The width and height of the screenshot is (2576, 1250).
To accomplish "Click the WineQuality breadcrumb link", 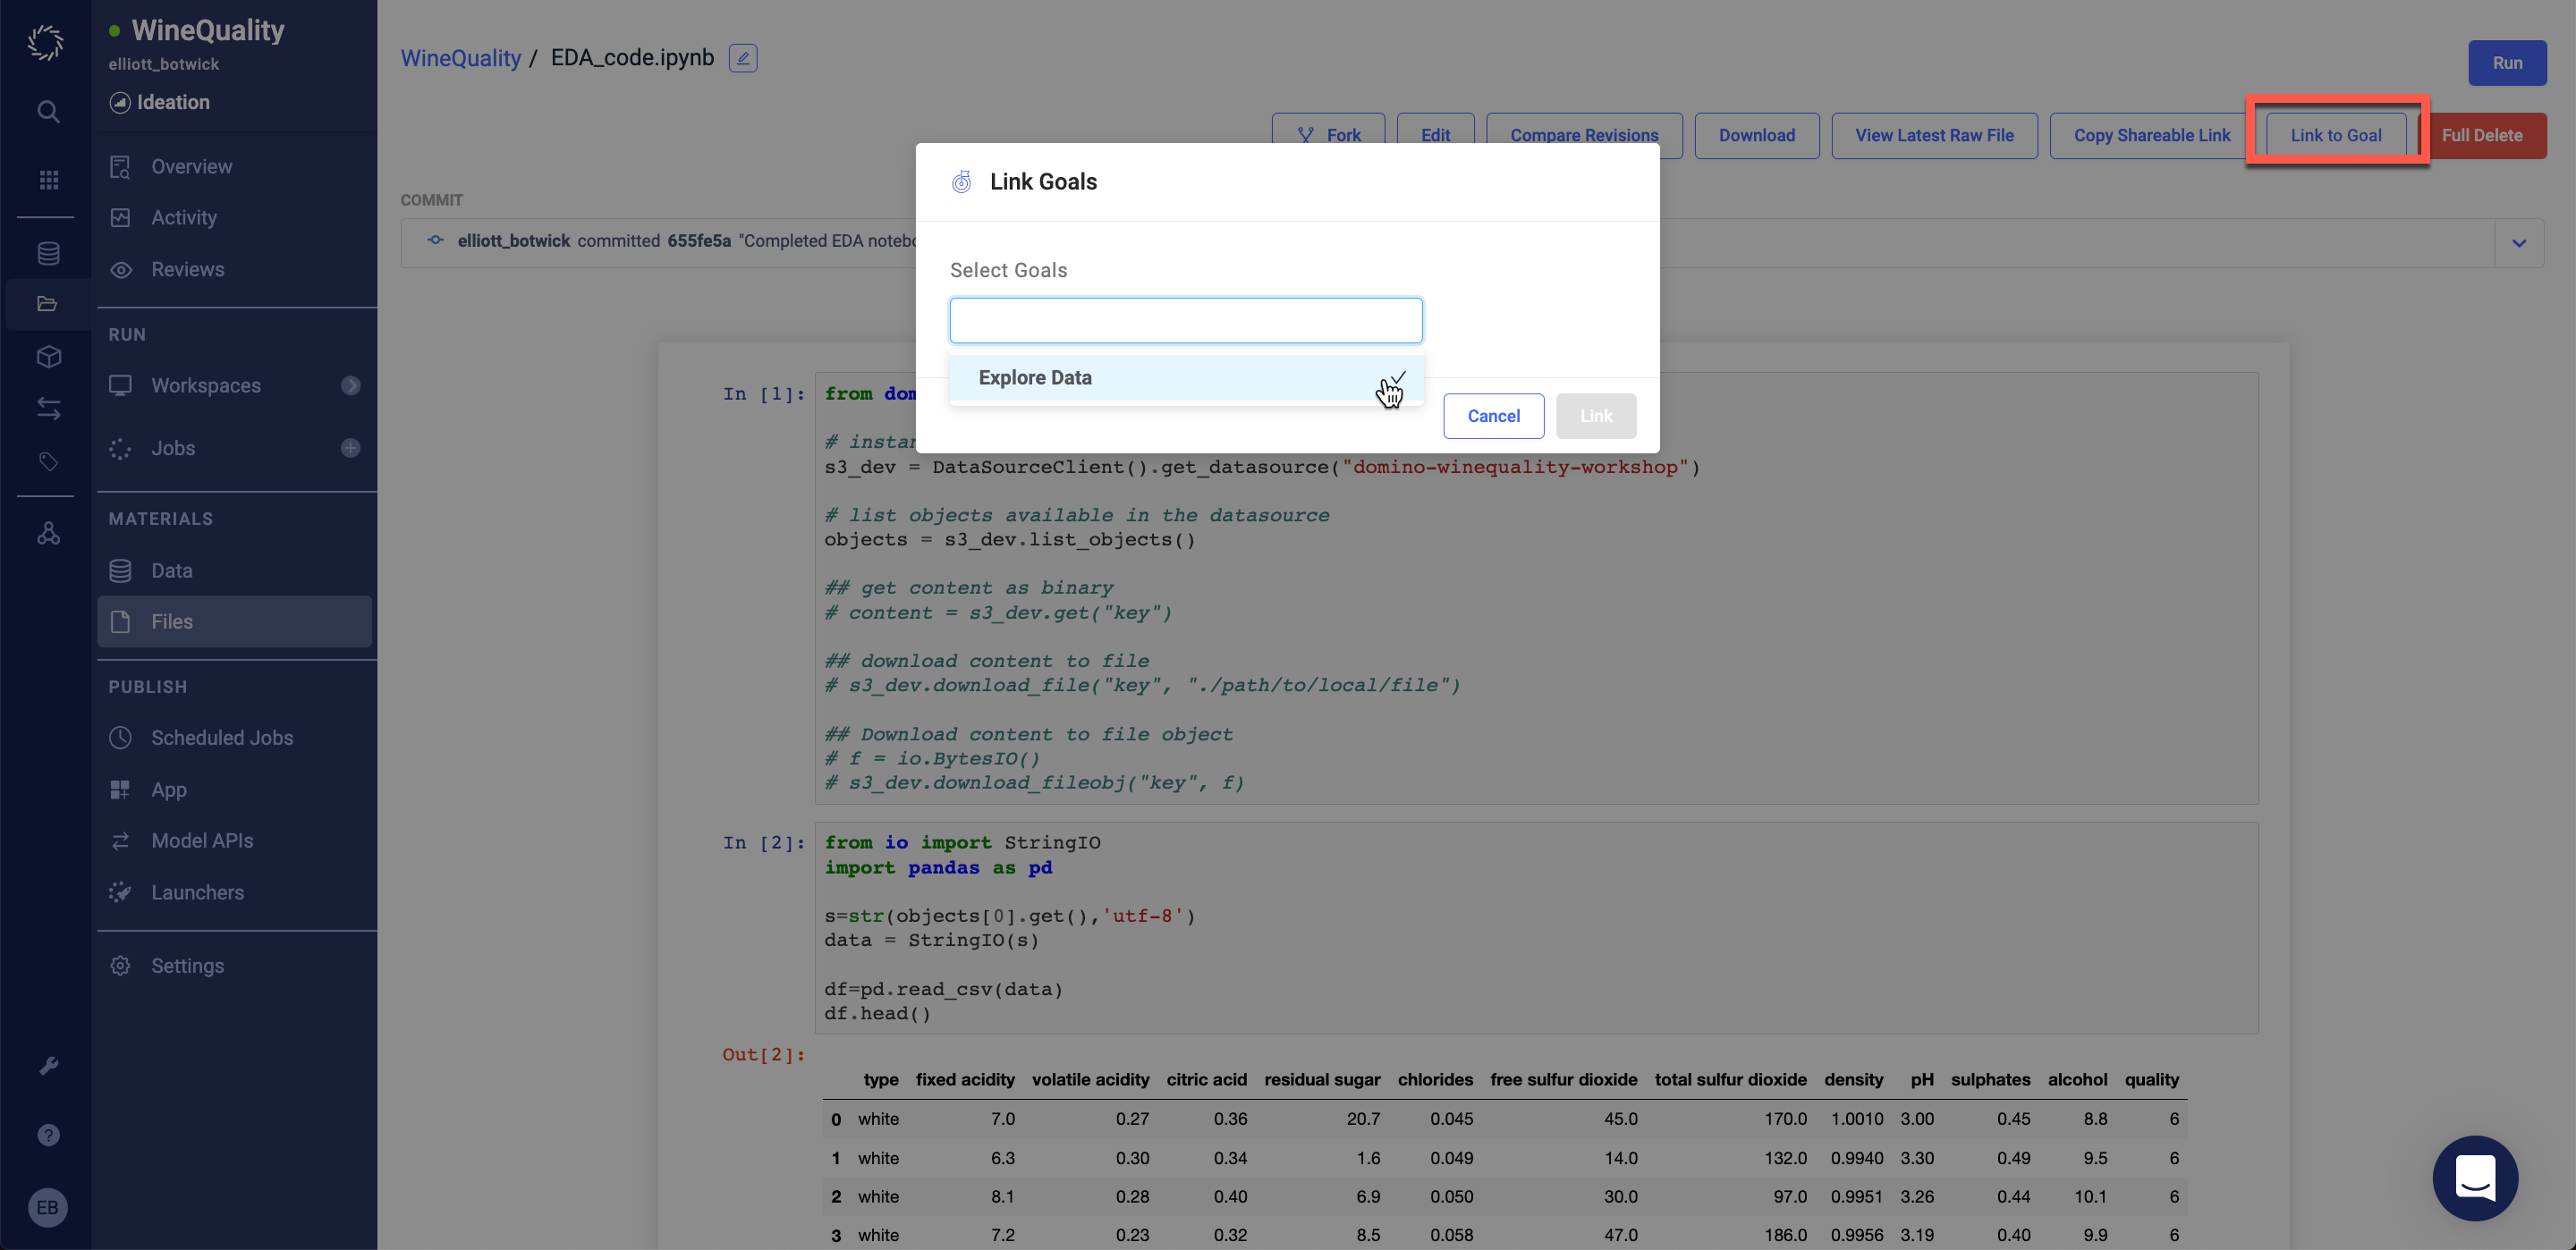I will pos(460,58).
